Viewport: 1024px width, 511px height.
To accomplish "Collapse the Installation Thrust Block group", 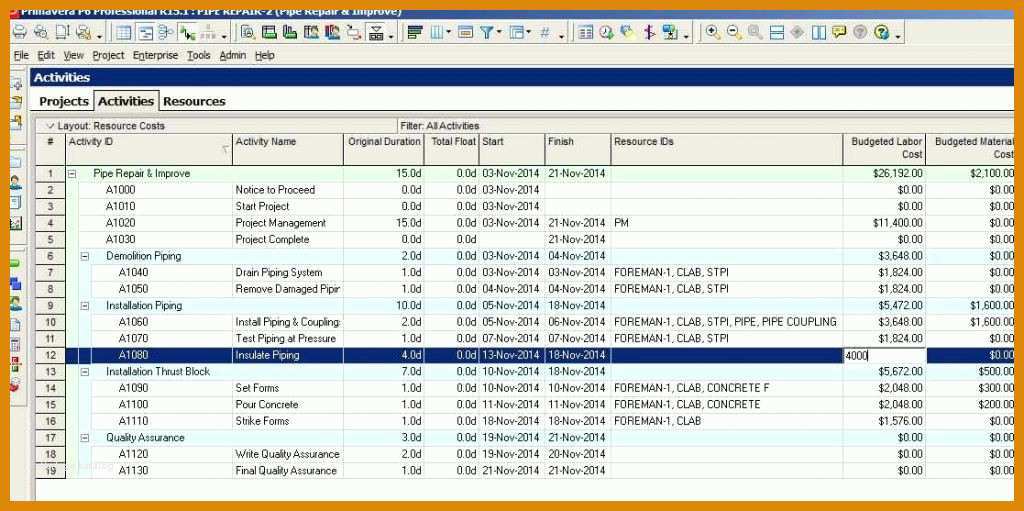I will [85, 371].
